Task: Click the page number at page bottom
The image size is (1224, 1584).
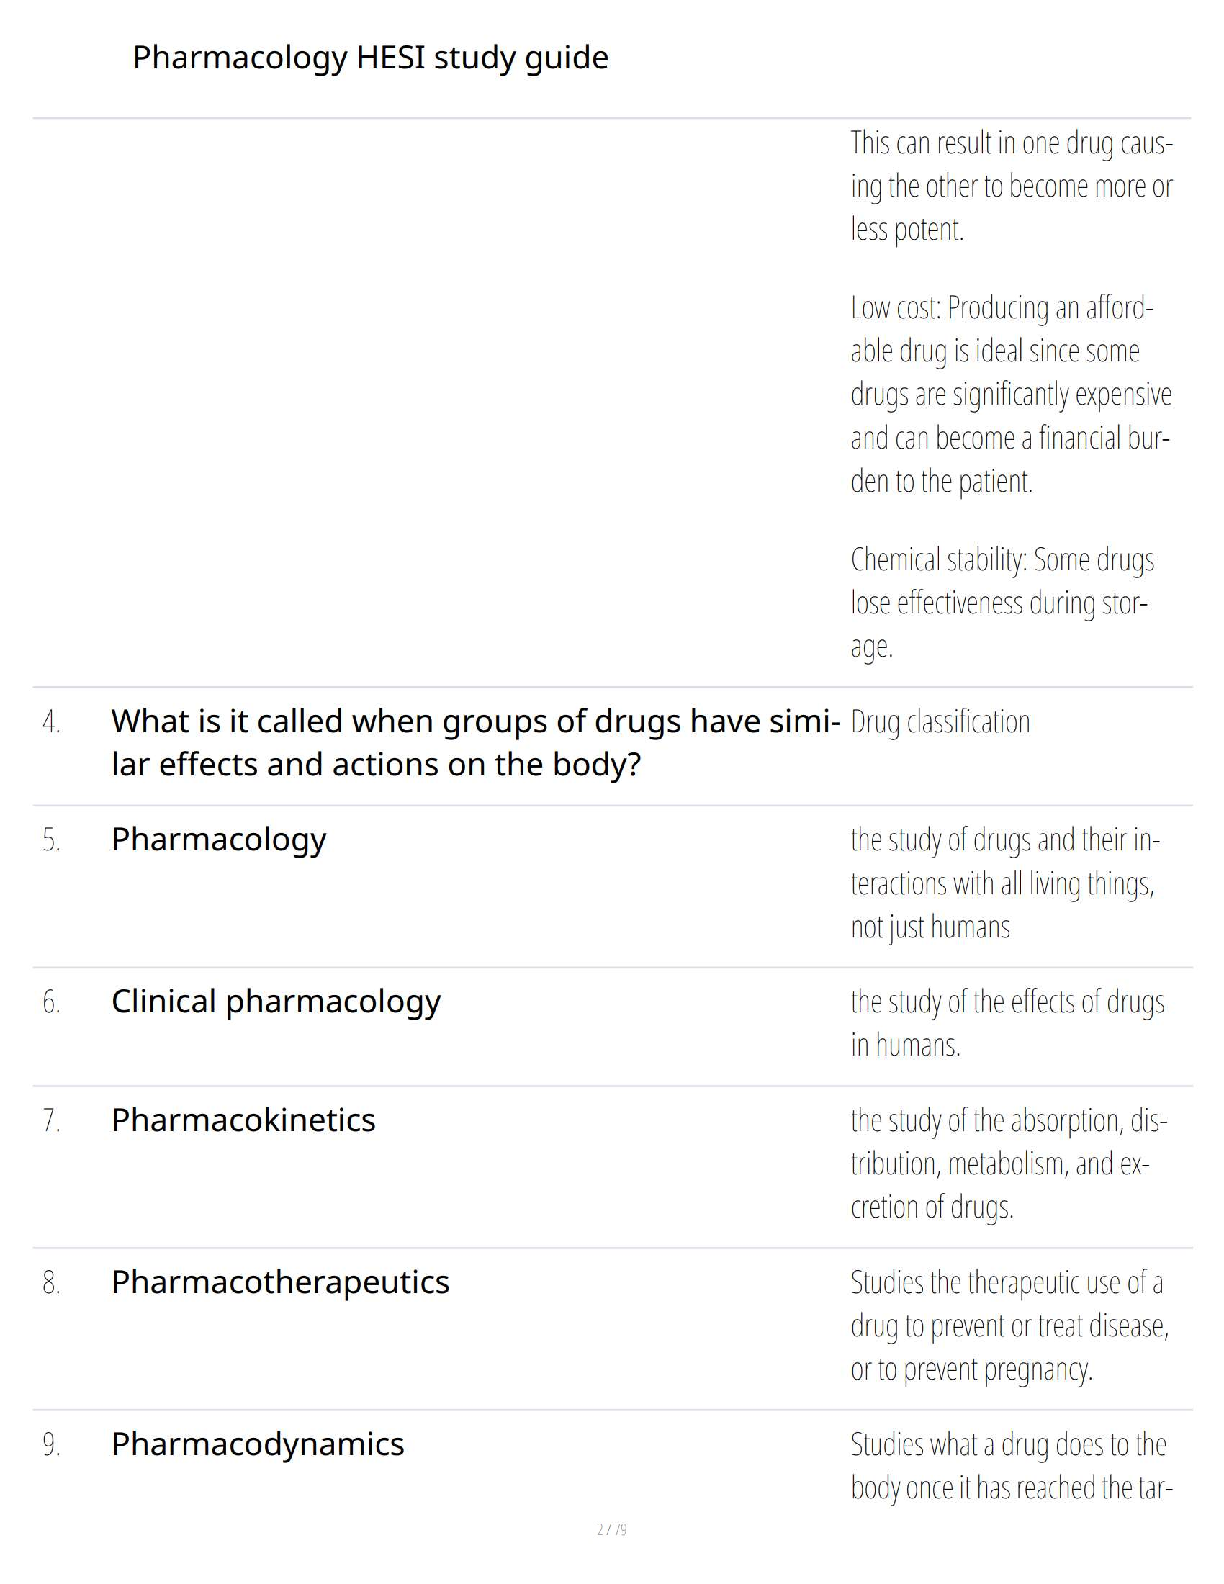Action: (612, 1529)
